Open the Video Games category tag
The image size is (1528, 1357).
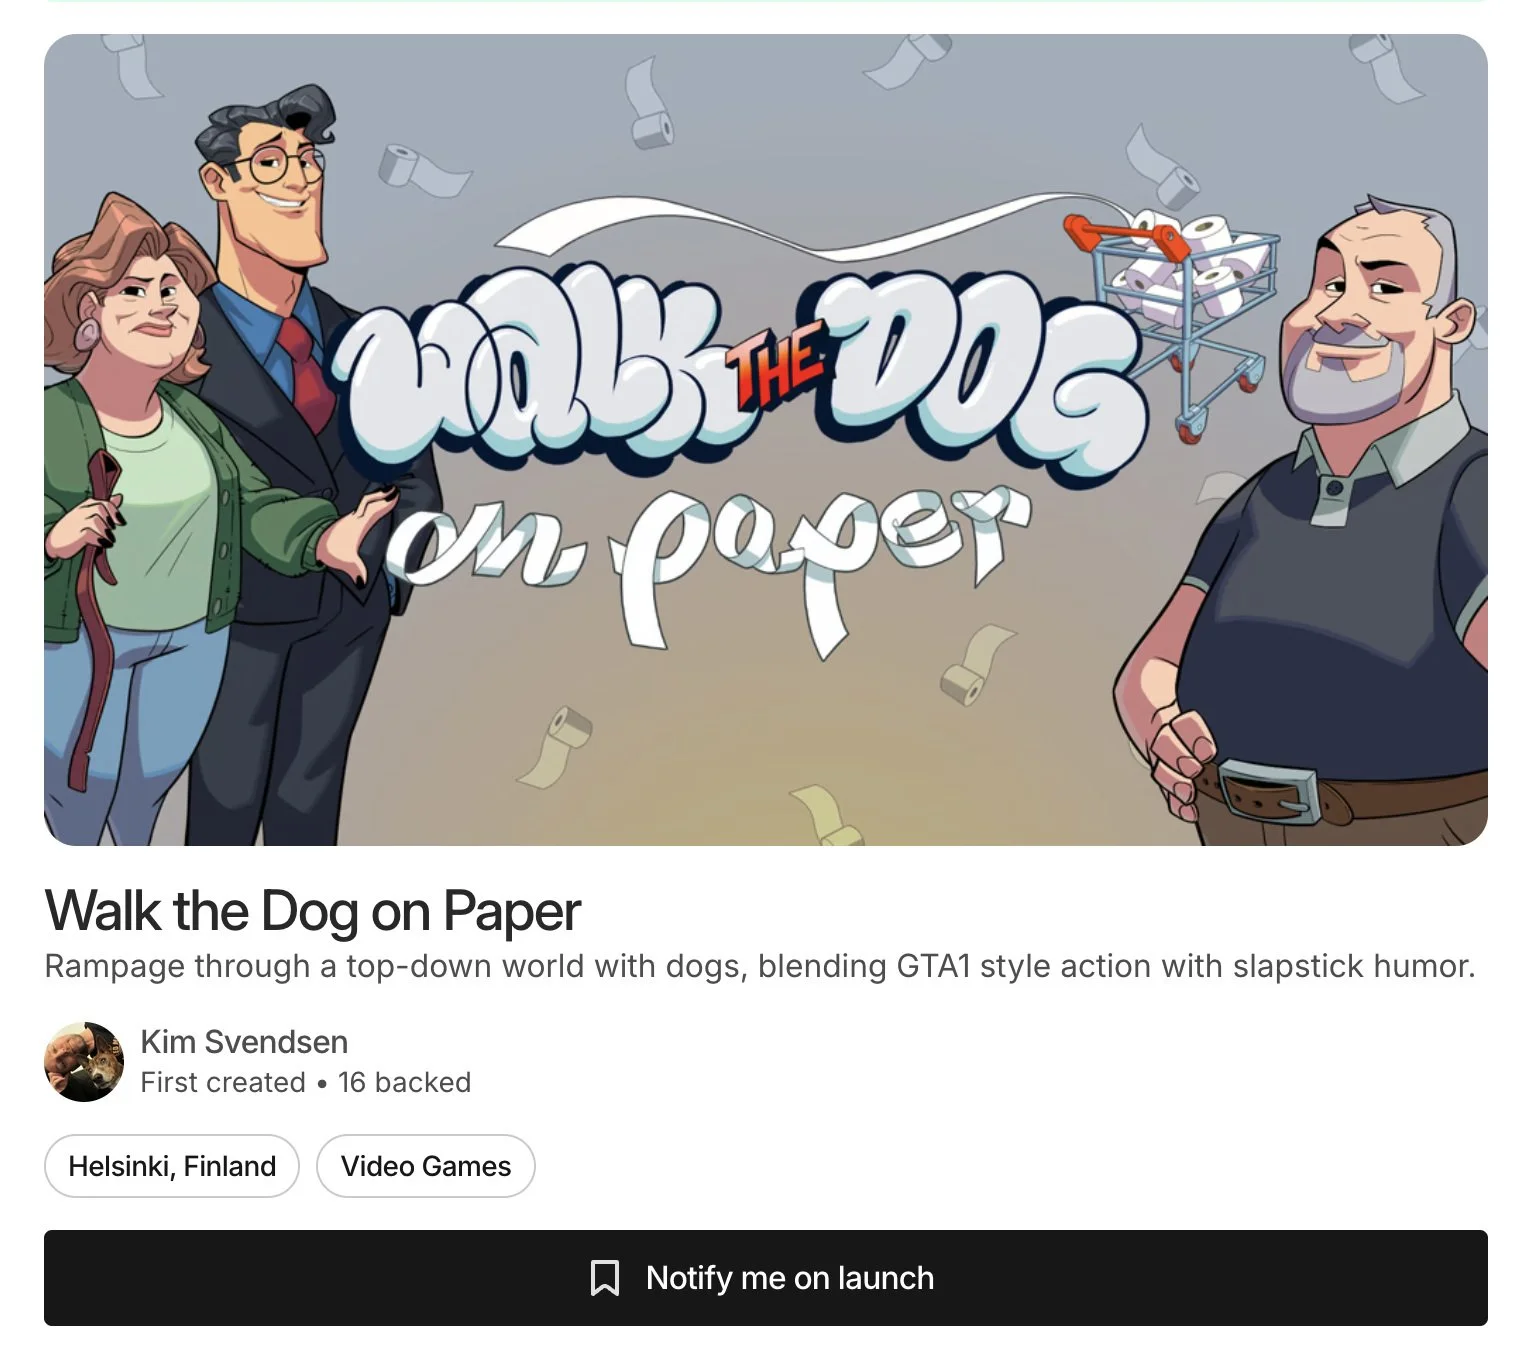[426, 1166]
